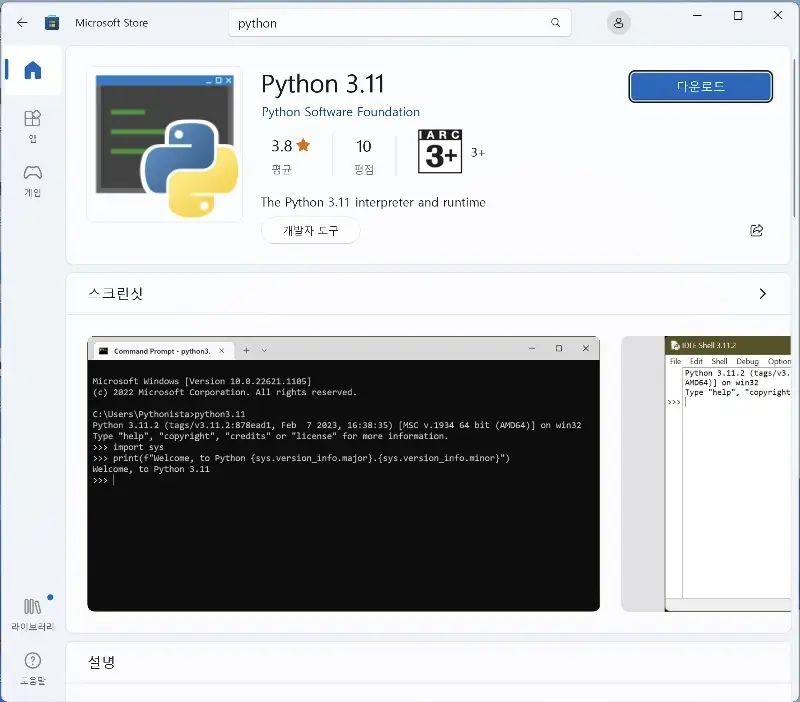Click the Python 3.11 app logo
Screen dimensions: 800x702
[x=164, y=144]
